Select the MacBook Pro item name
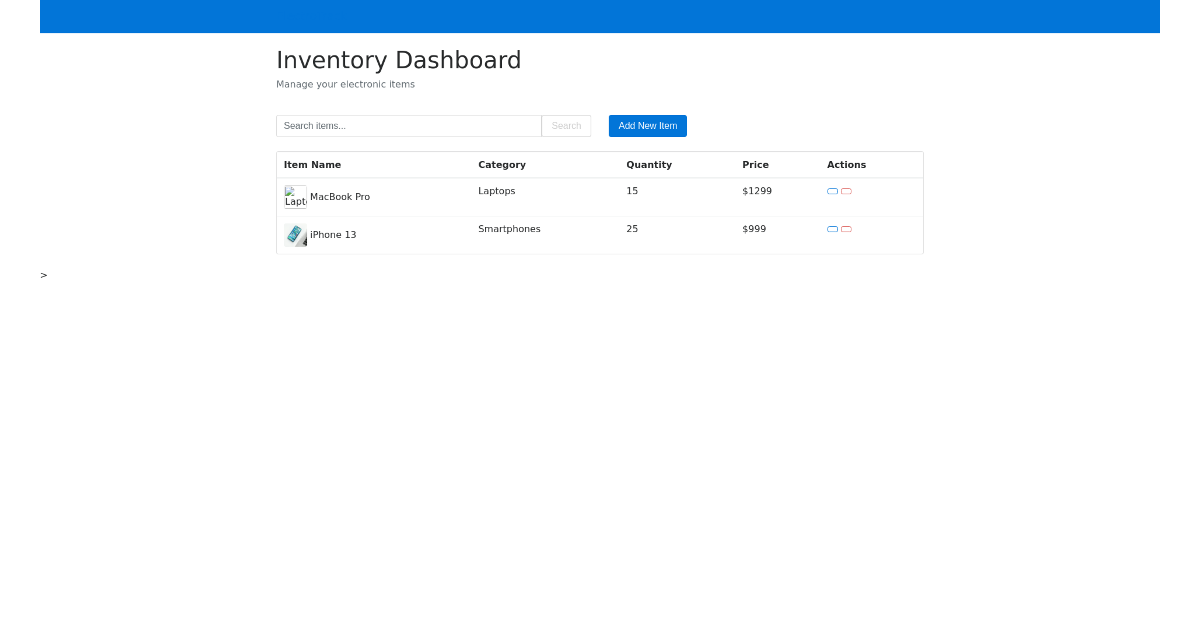1200x630 pixels. (x=340, y=196)
